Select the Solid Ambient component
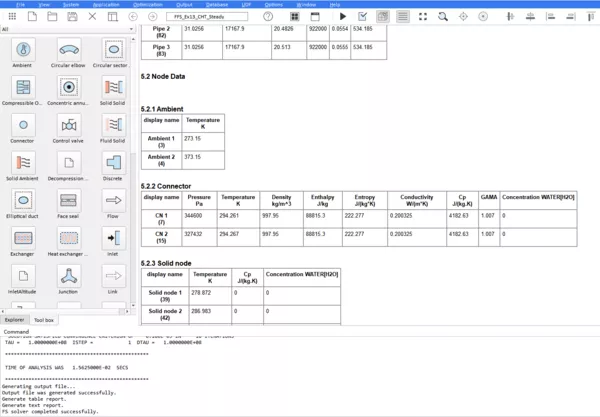The height and width of the screenshot is (417, 600). click(x=23, y=163)
